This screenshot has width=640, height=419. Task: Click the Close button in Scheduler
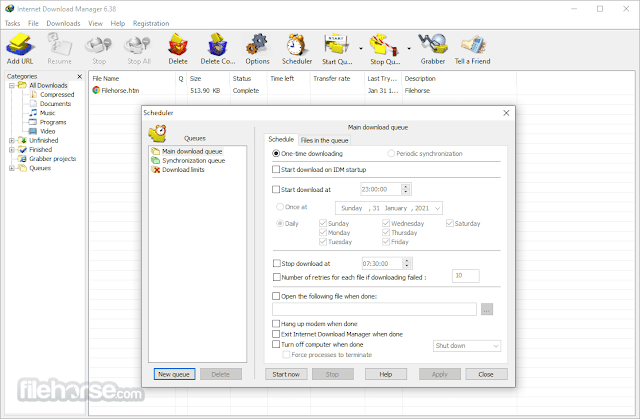[x=486, y=374]
